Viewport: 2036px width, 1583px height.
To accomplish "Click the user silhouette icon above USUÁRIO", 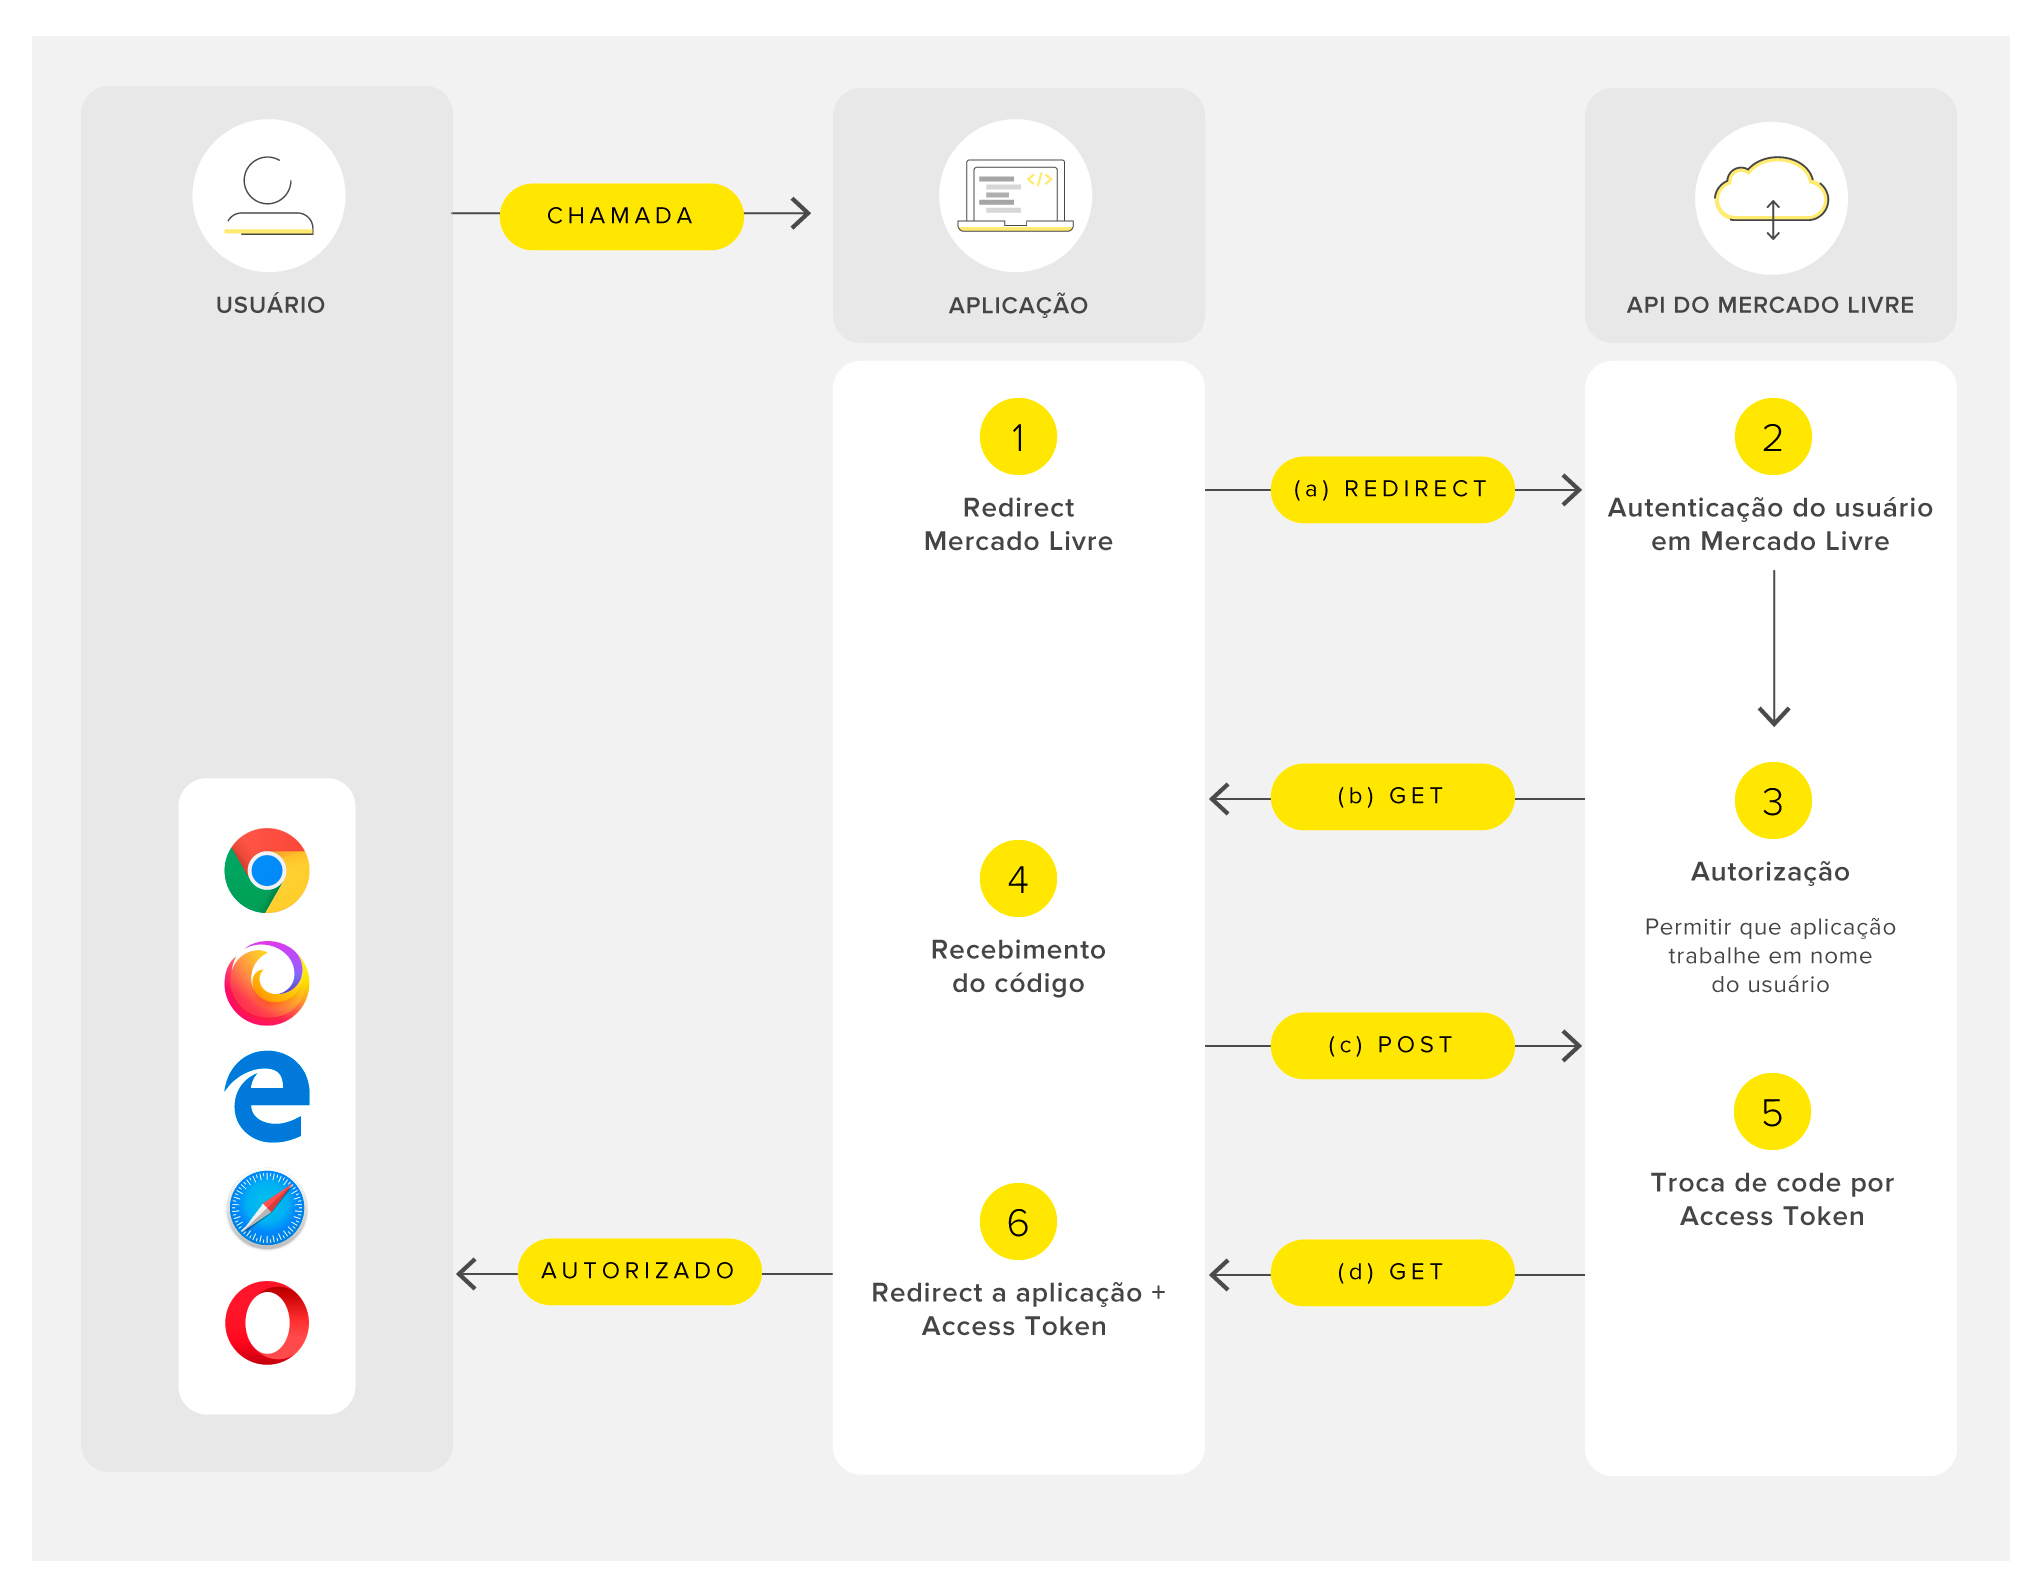I will coord(269,195).
